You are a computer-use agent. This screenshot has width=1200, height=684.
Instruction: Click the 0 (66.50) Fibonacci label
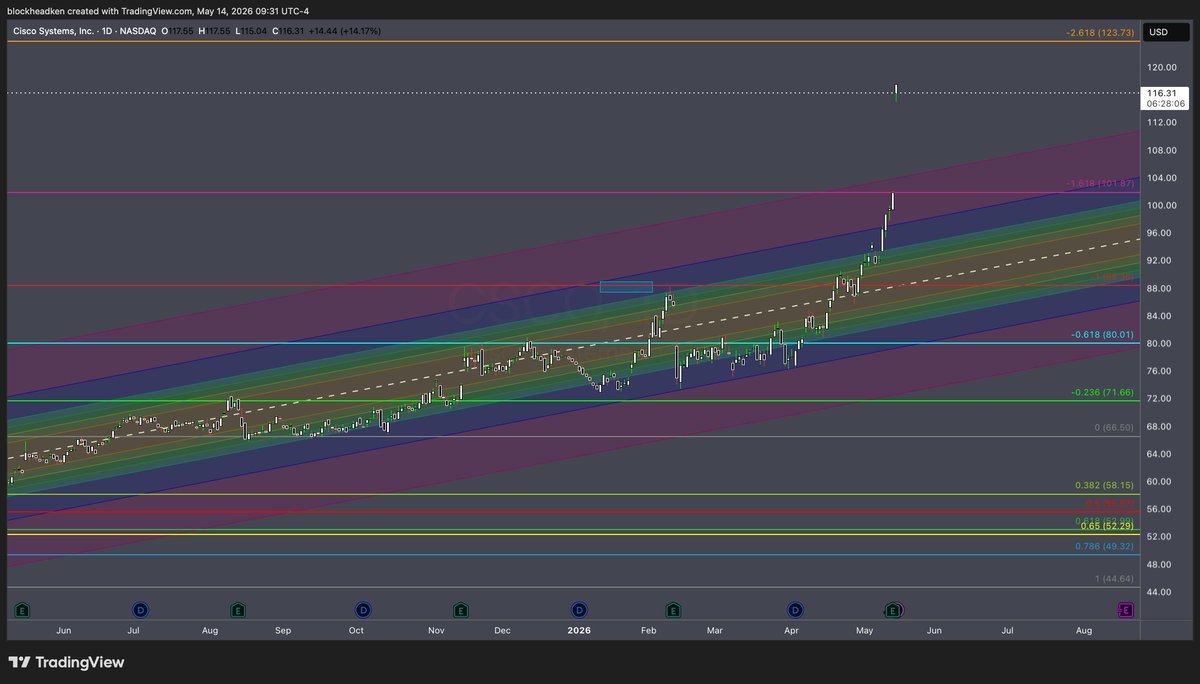[1112, 428]
